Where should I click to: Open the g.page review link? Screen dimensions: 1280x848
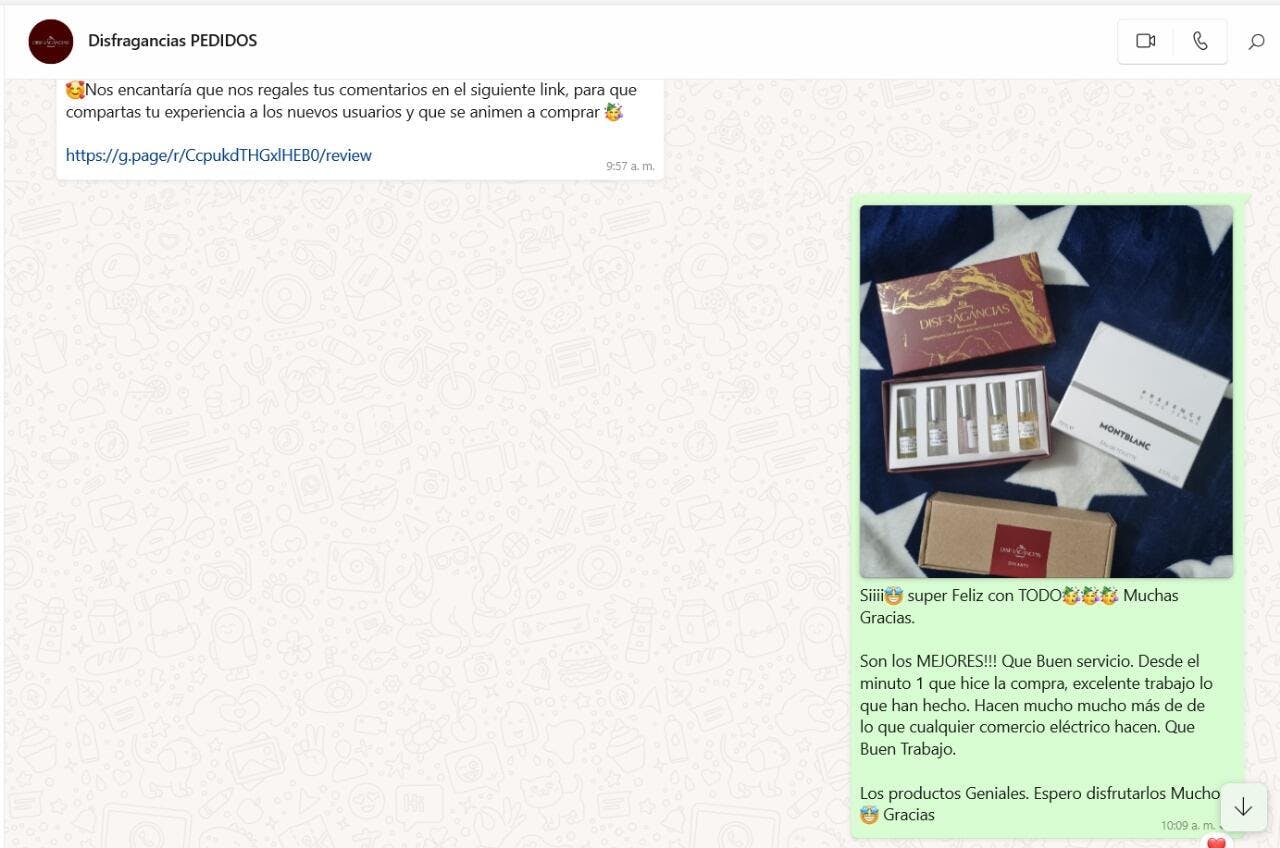[219, 155]
